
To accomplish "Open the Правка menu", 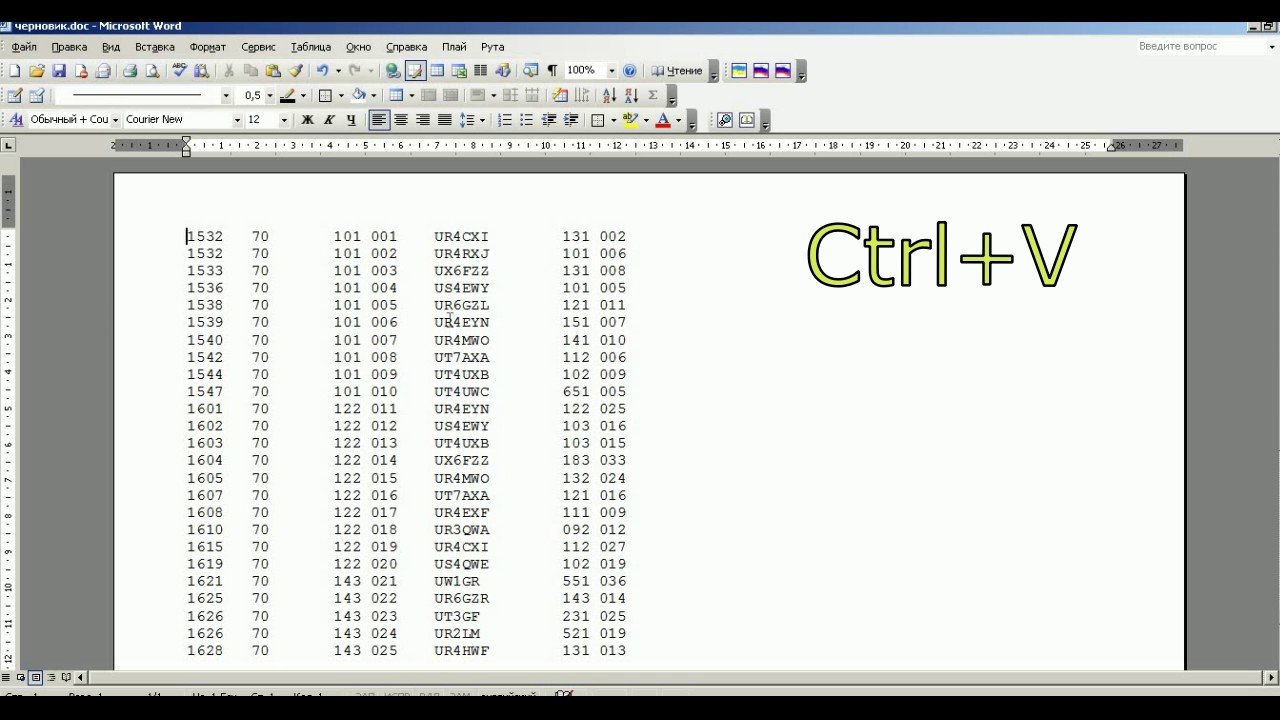I will click(69, 47).
